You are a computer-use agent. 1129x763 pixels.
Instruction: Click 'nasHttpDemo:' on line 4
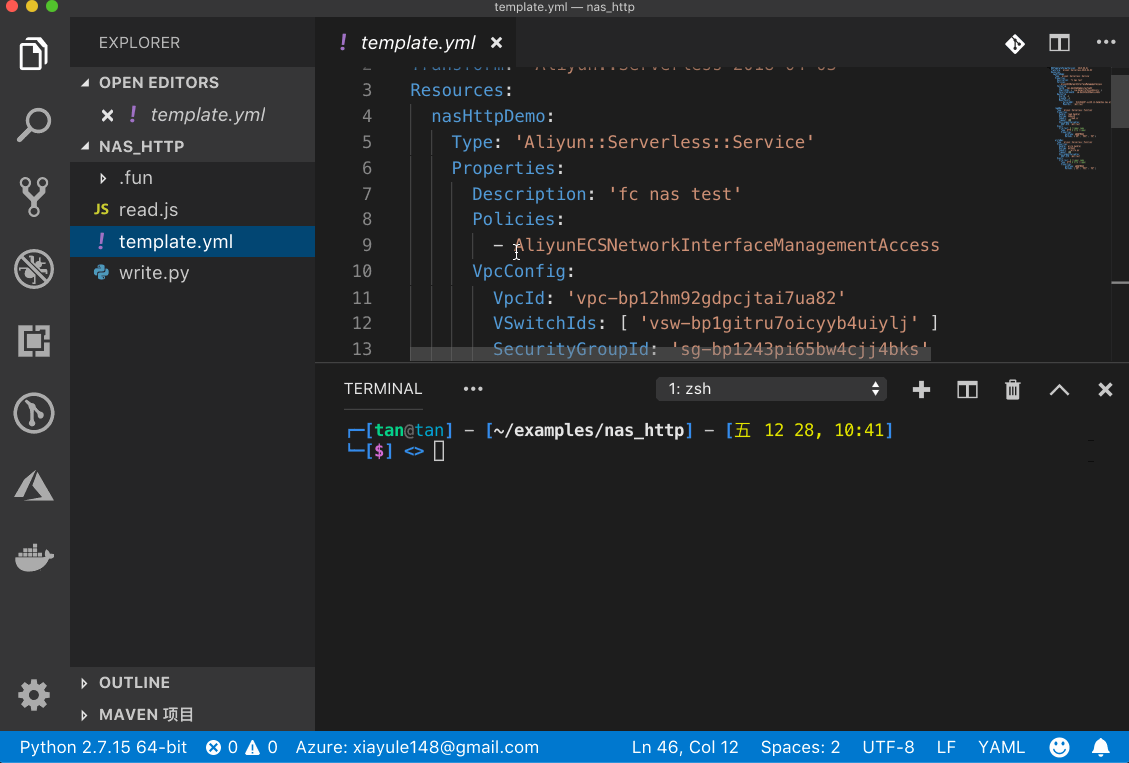[x=492, y=116]
